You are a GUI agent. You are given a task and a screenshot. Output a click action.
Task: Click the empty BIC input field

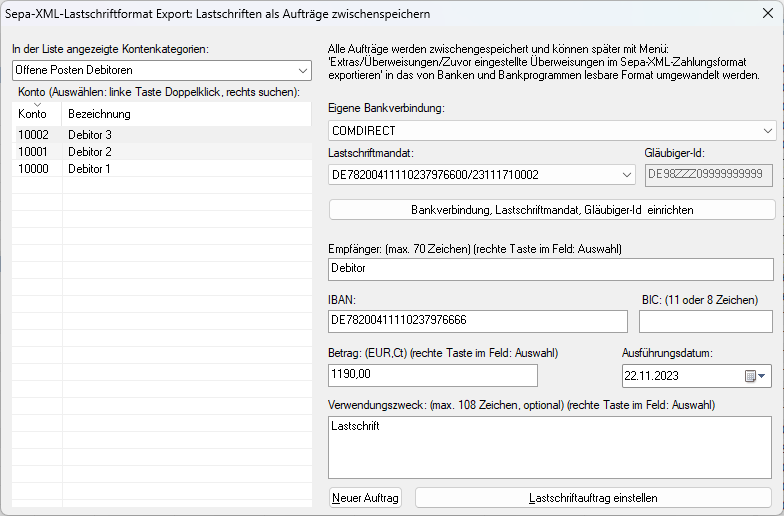click(706, 321)
